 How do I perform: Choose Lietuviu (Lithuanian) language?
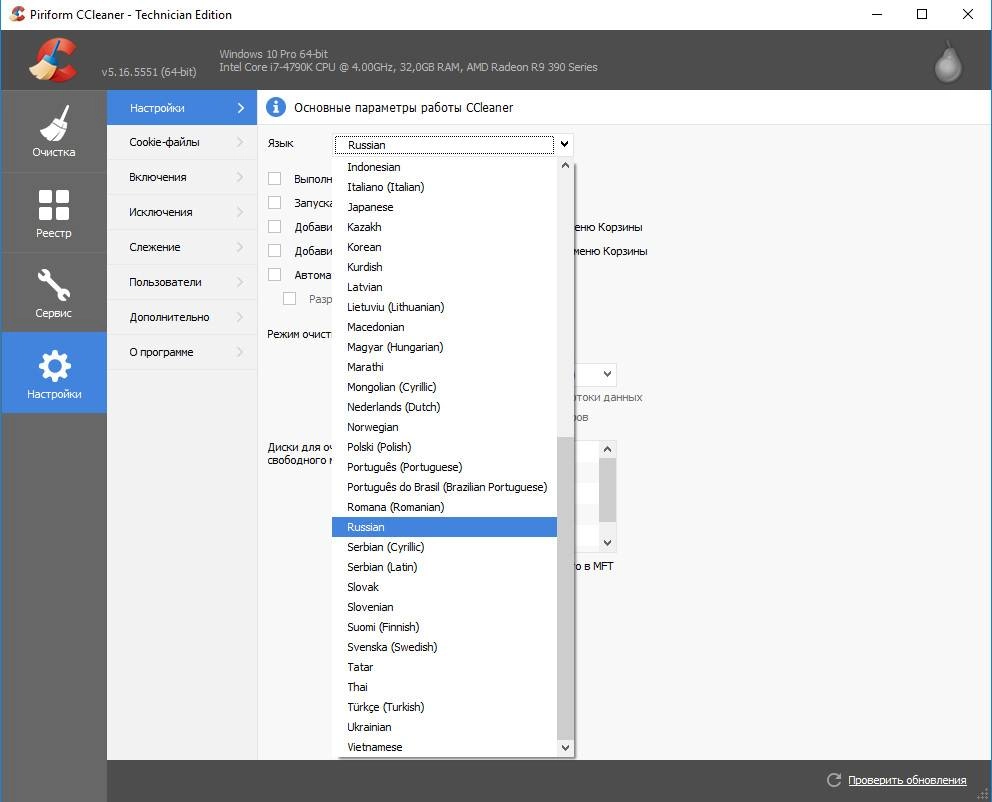444,307
